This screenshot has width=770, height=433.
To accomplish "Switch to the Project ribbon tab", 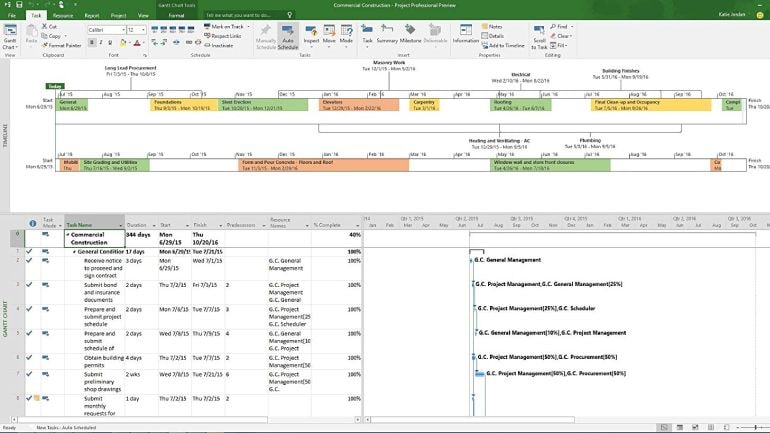I will [x=118, y=15].
